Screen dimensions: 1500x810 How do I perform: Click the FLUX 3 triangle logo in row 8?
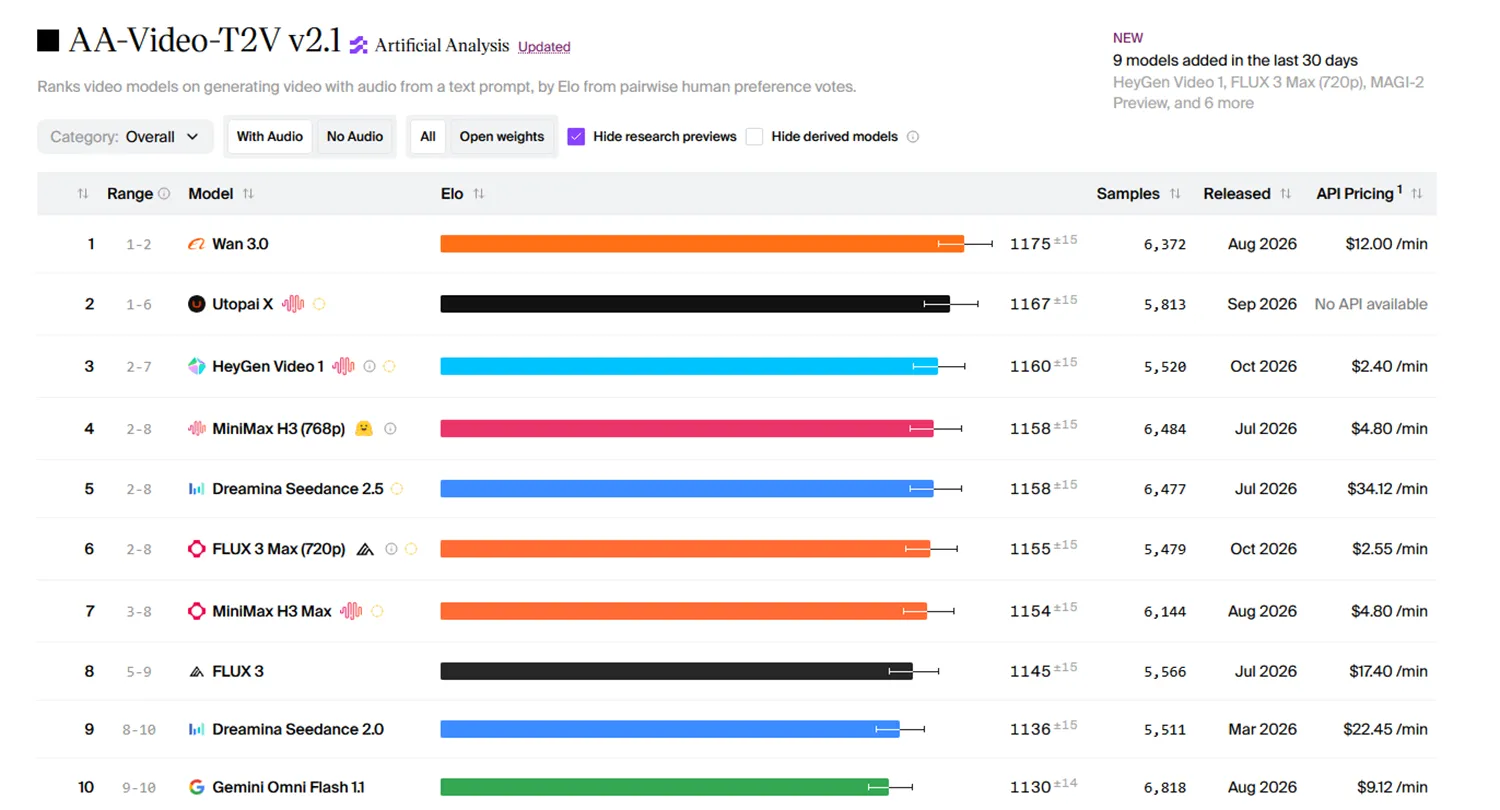(197, 671)
